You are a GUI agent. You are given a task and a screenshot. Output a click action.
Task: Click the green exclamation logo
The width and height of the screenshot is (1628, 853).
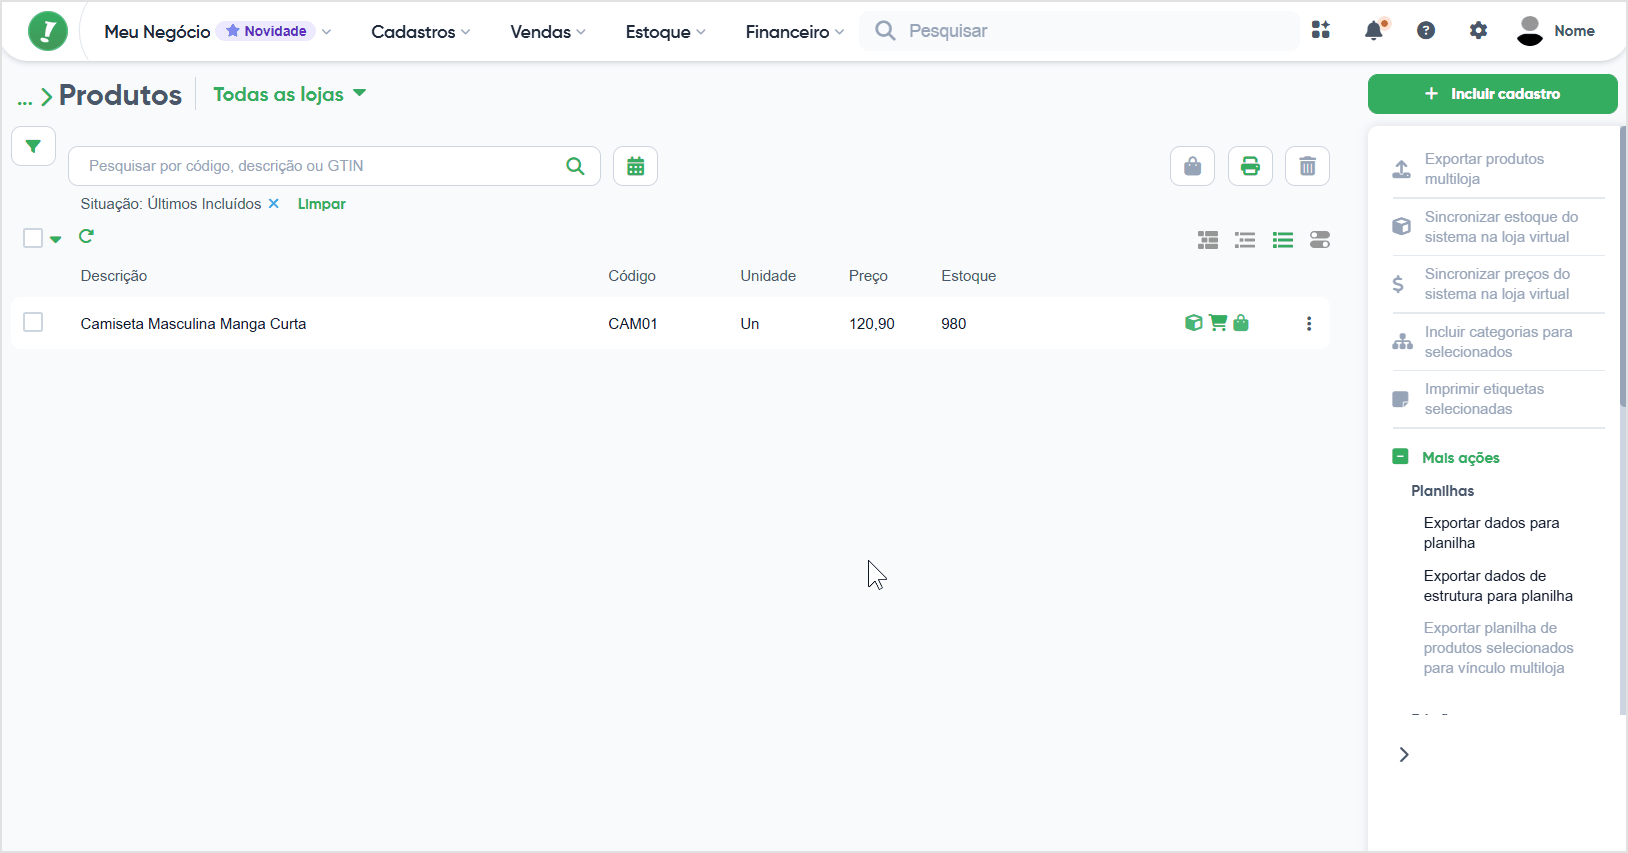click(x=48, y=31)
